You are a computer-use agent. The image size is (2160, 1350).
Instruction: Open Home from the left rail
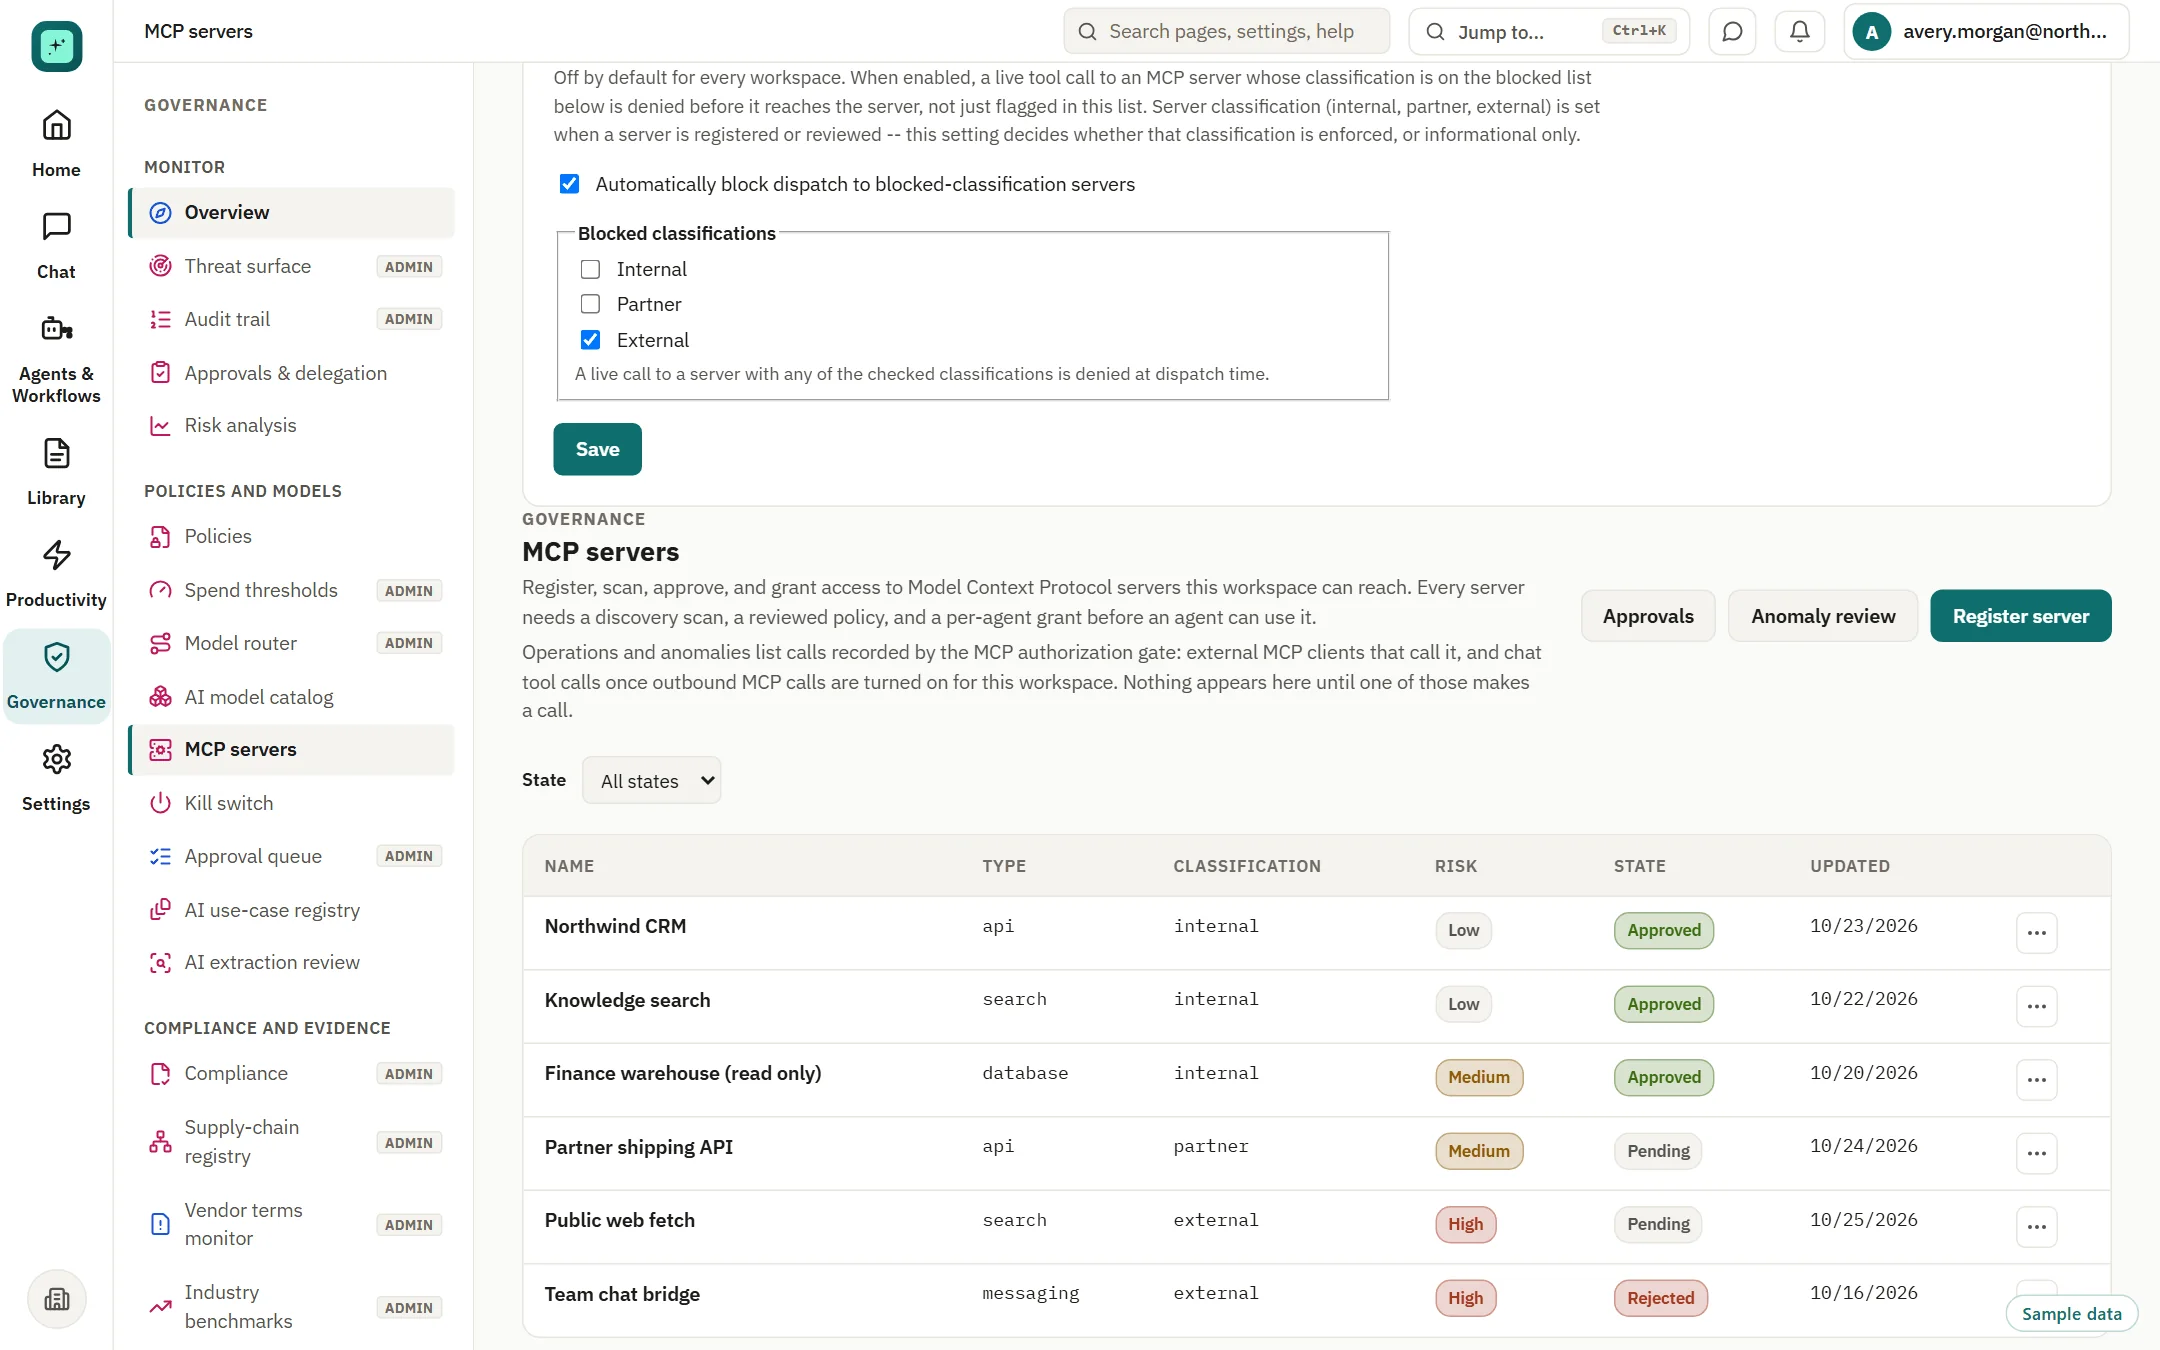tap(56, 143)
